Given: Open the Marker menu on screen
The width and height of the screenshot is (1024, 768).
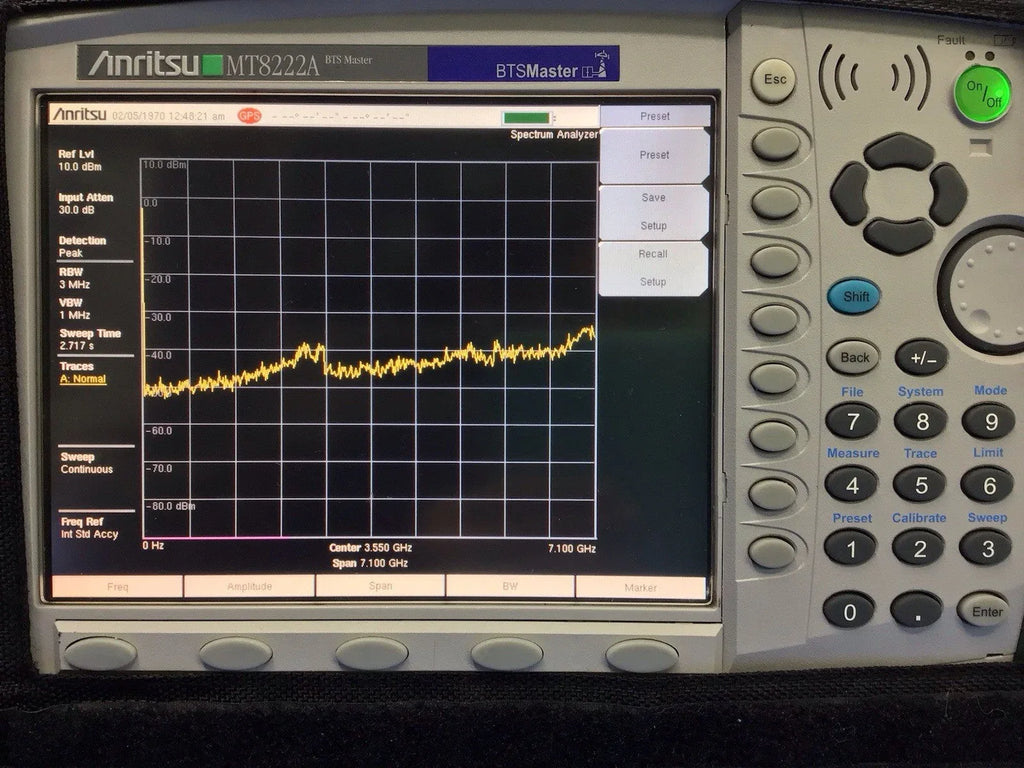Looking at the screenshot, I should coord(641,587).
